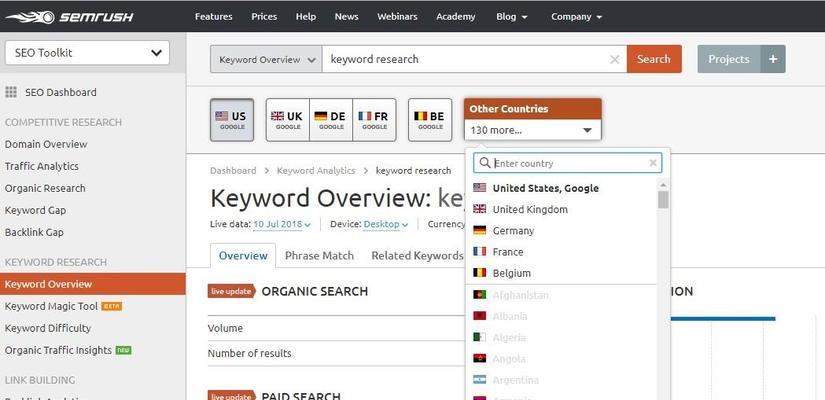Open the Device Desktop dropdown
Image resolution: width=825 pixels, height=400 pixels.
[386, 224]
